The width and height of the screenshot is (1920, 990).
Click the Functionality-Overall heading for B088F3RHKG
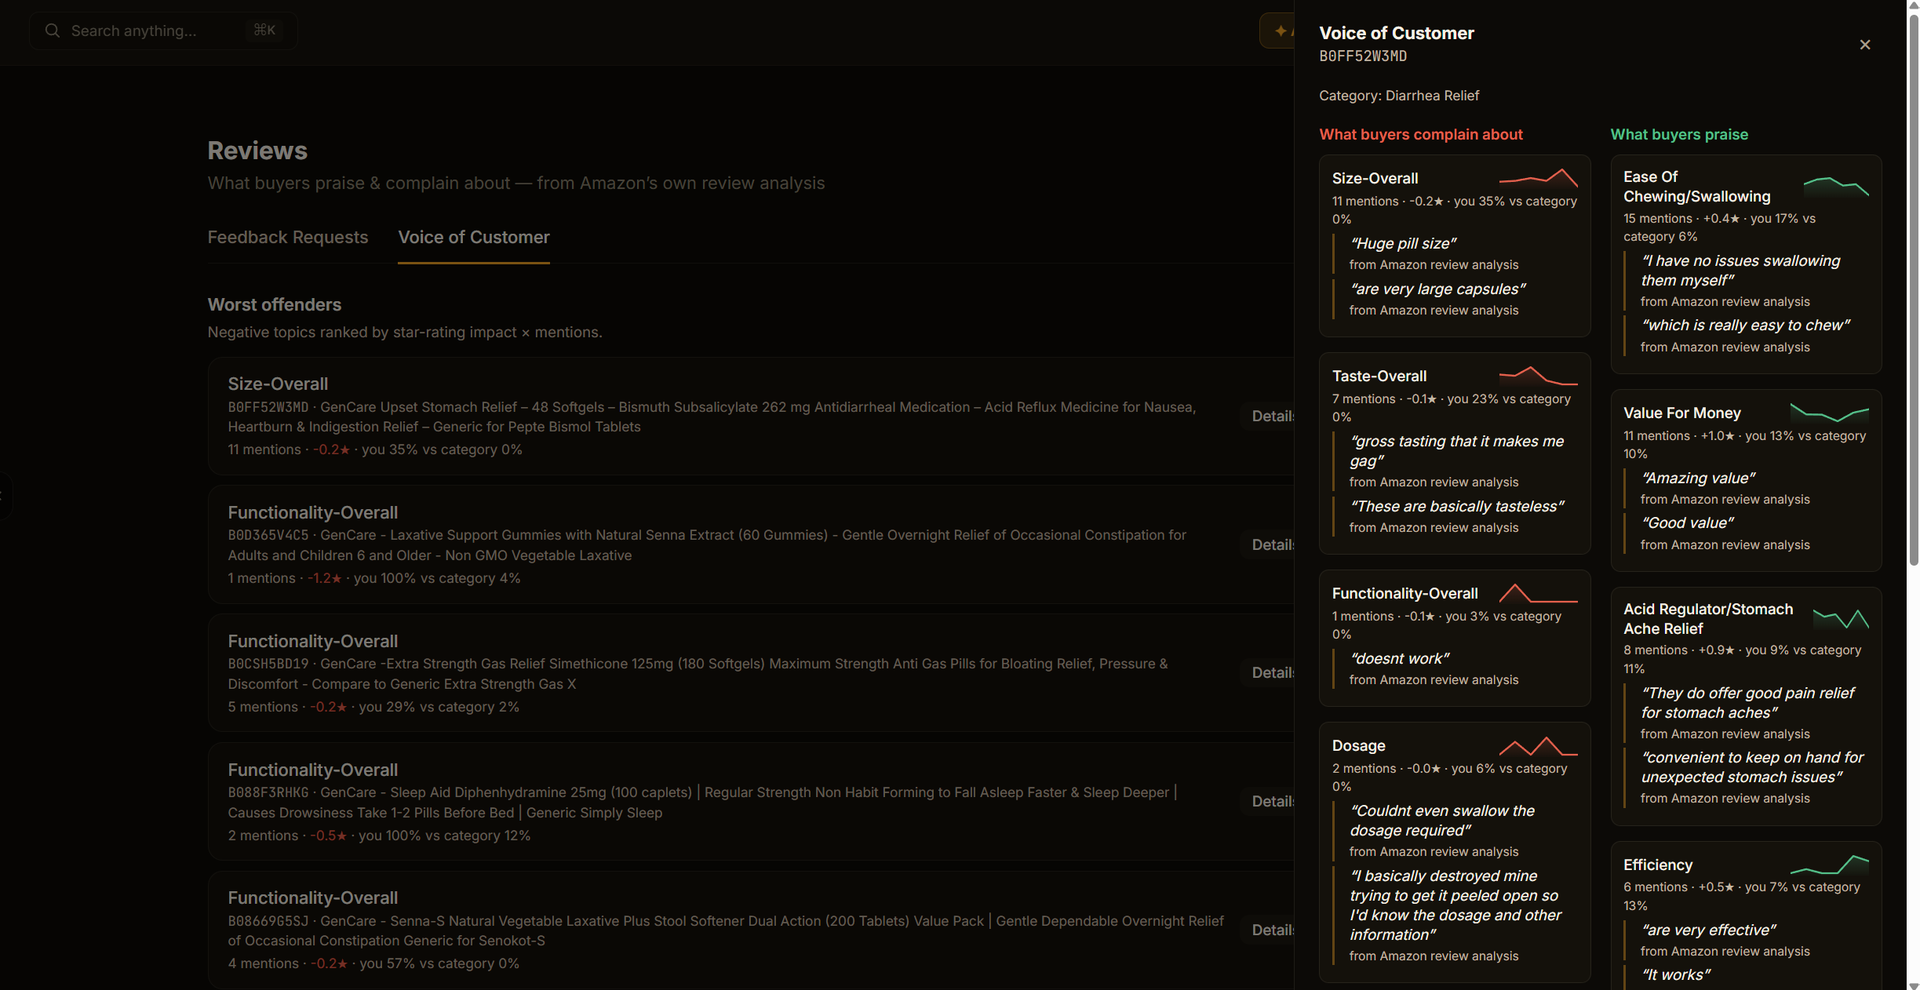pyautogui.click(x=312, y=770)
